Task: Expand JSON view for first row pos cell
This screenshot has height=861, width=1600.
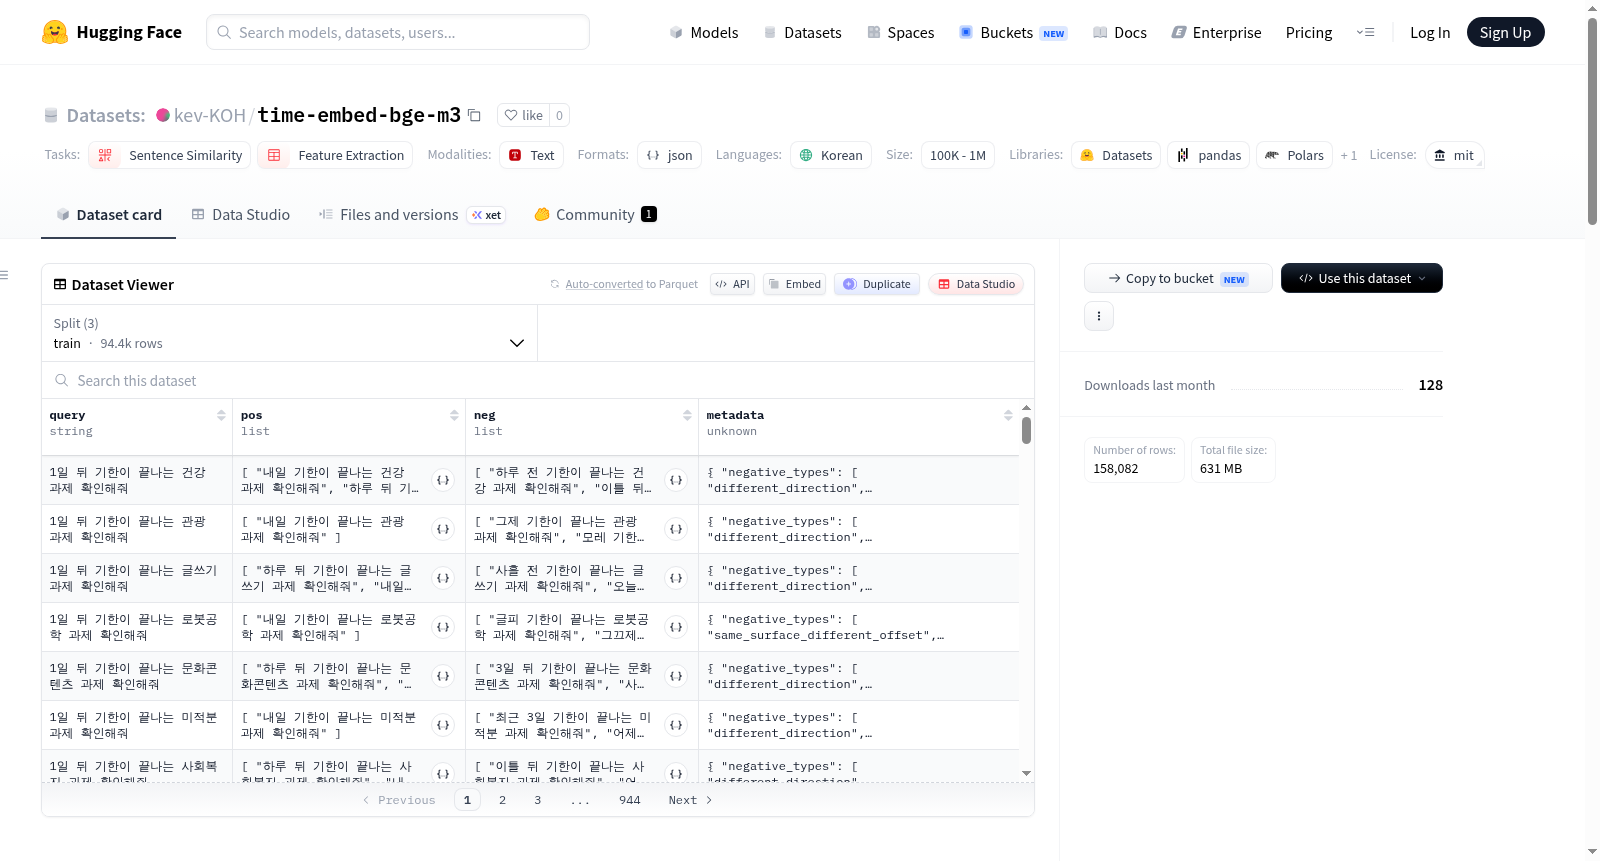Action: [x=443, y=480]
